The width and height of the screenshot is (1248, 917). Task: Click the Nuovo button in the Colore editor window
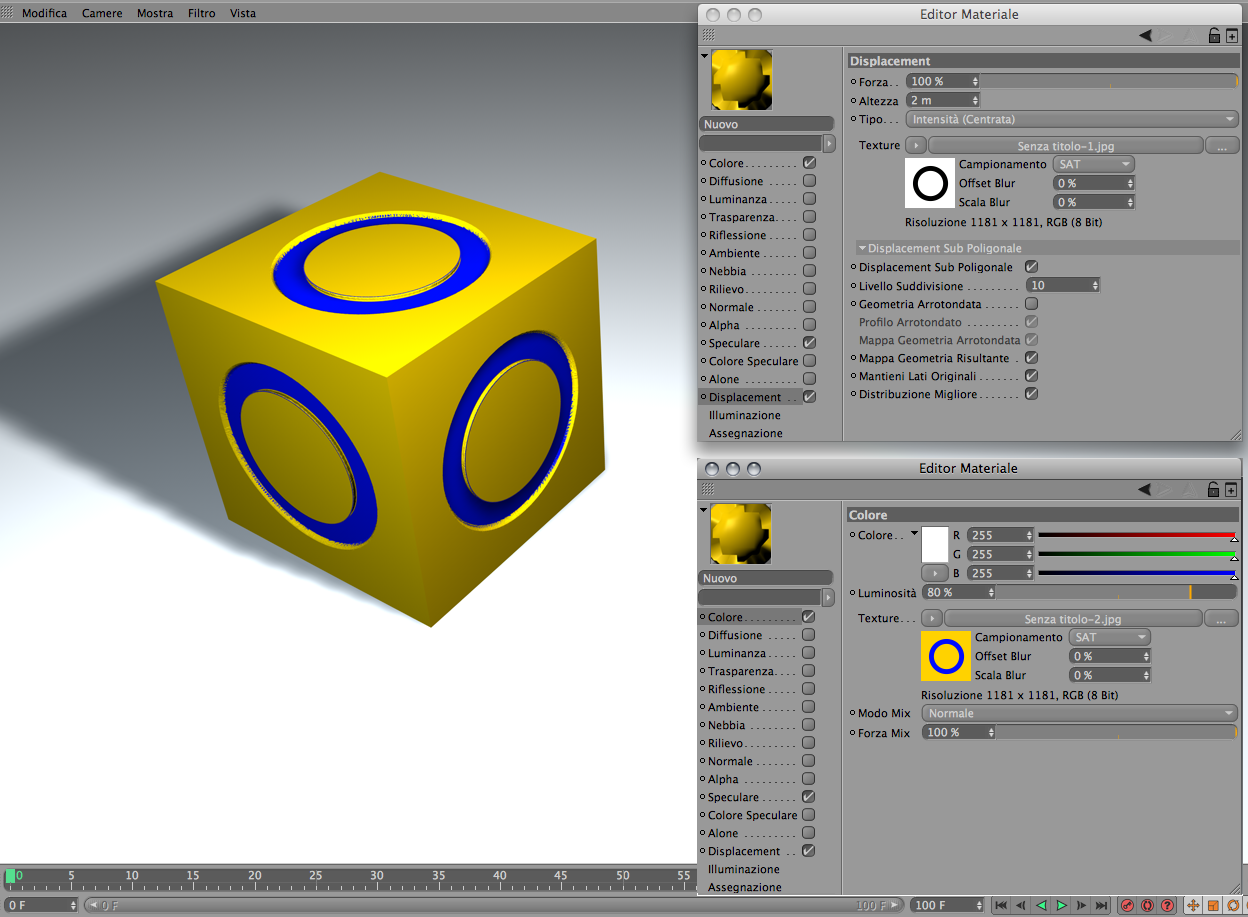point(766,578)
